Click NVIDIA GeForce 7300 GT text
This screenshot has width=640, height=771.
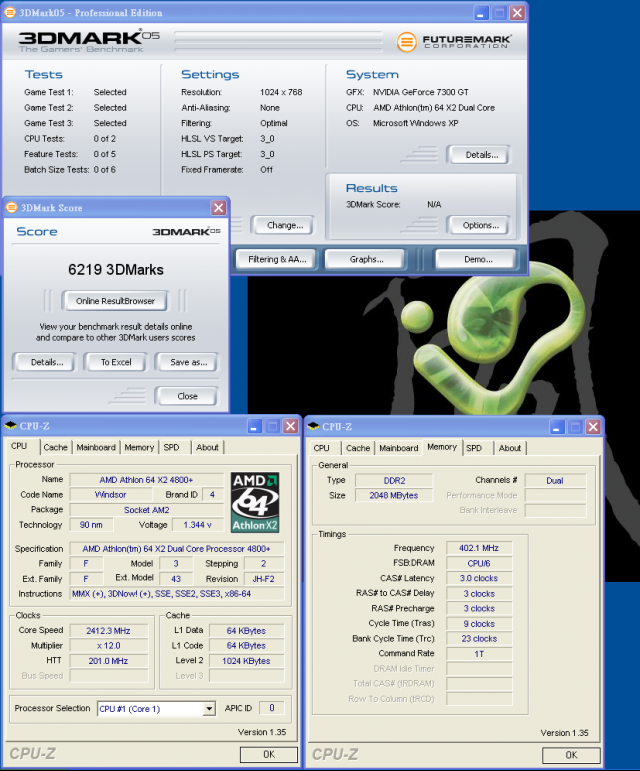421,92
